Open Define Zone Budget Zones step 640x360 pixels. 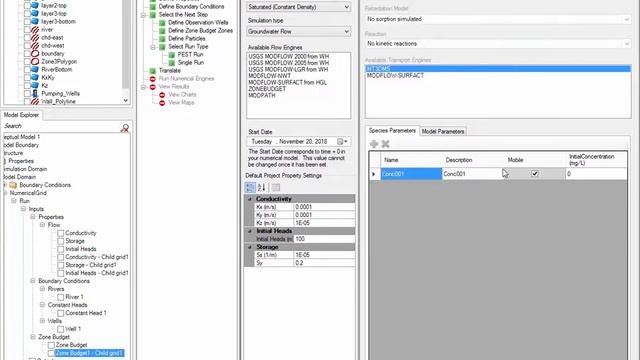200,31
